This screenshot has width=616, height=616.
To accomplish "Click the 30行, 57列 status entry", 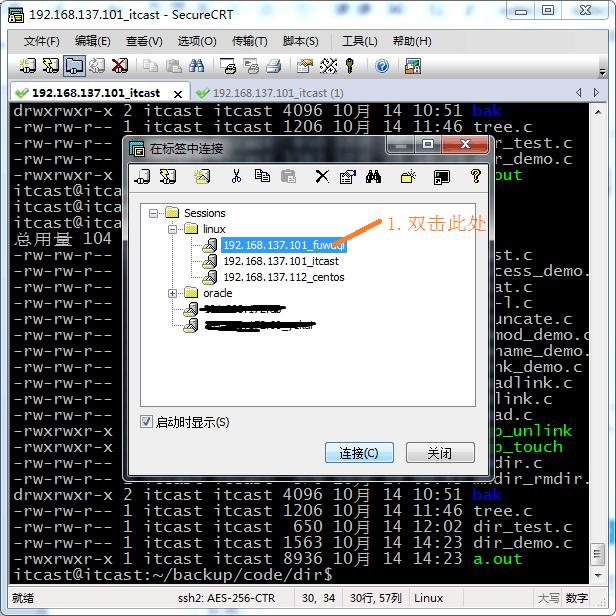I will [x=376, y=598].
